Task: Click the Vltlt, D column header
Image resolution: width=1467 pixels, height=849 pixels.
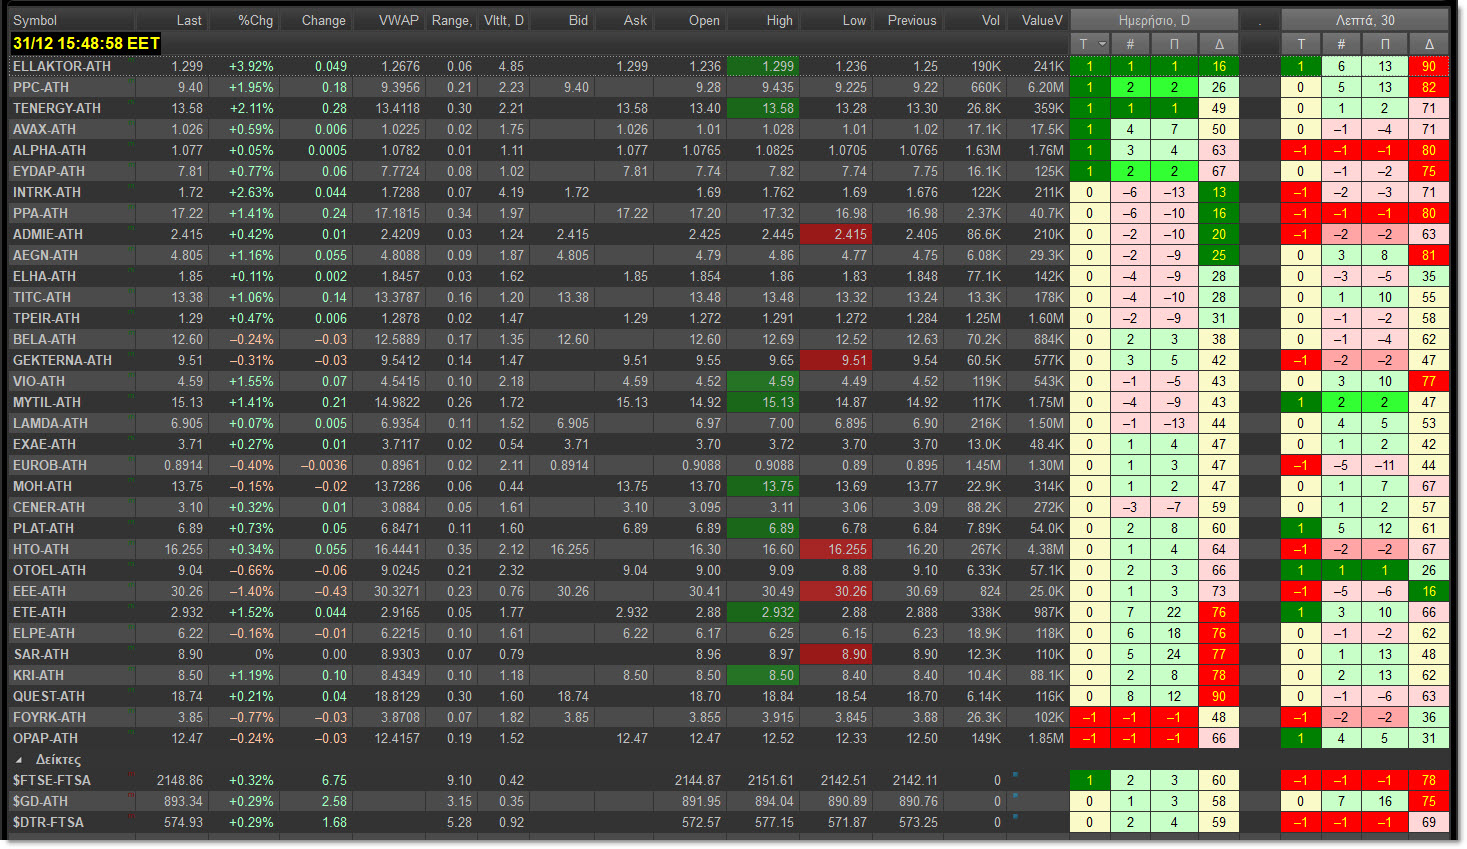Action: 504,20
